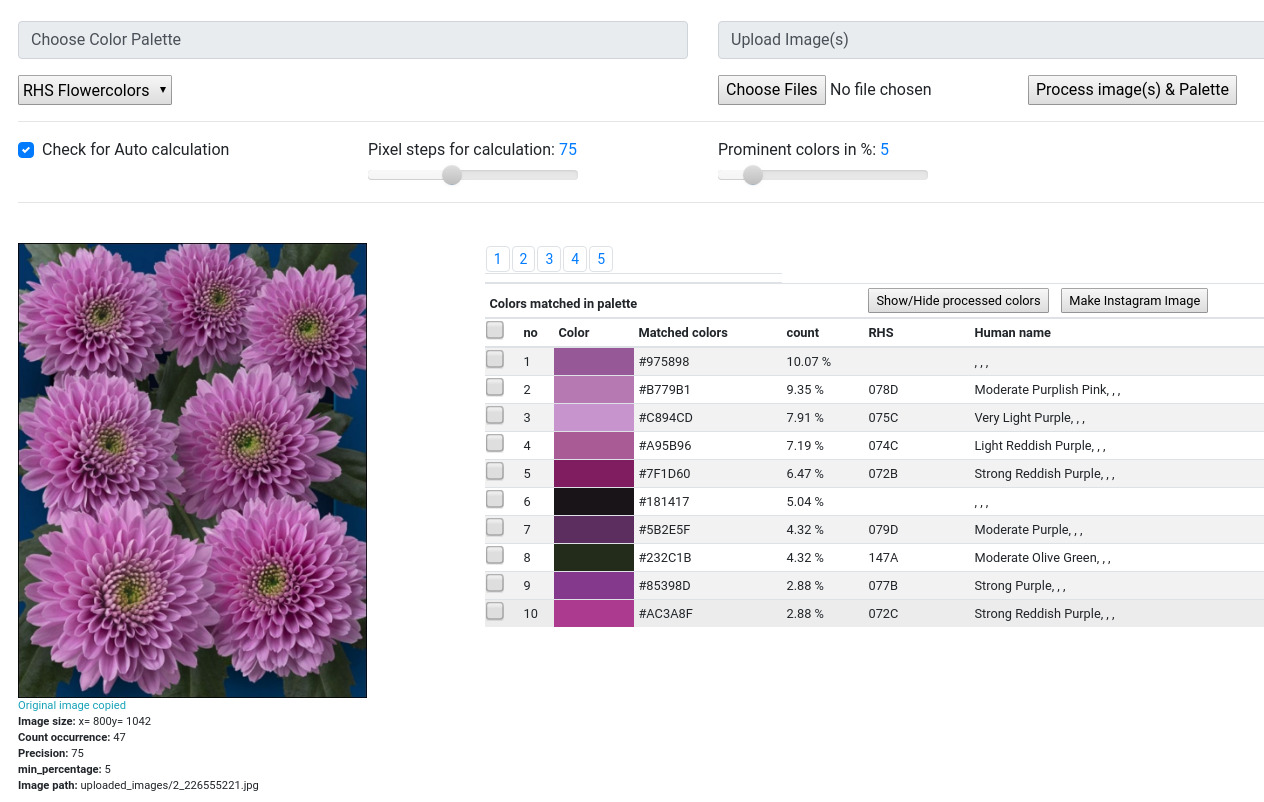
Task: Open the RHS Flowercolors palette dropdown
Action: point(95,90)
